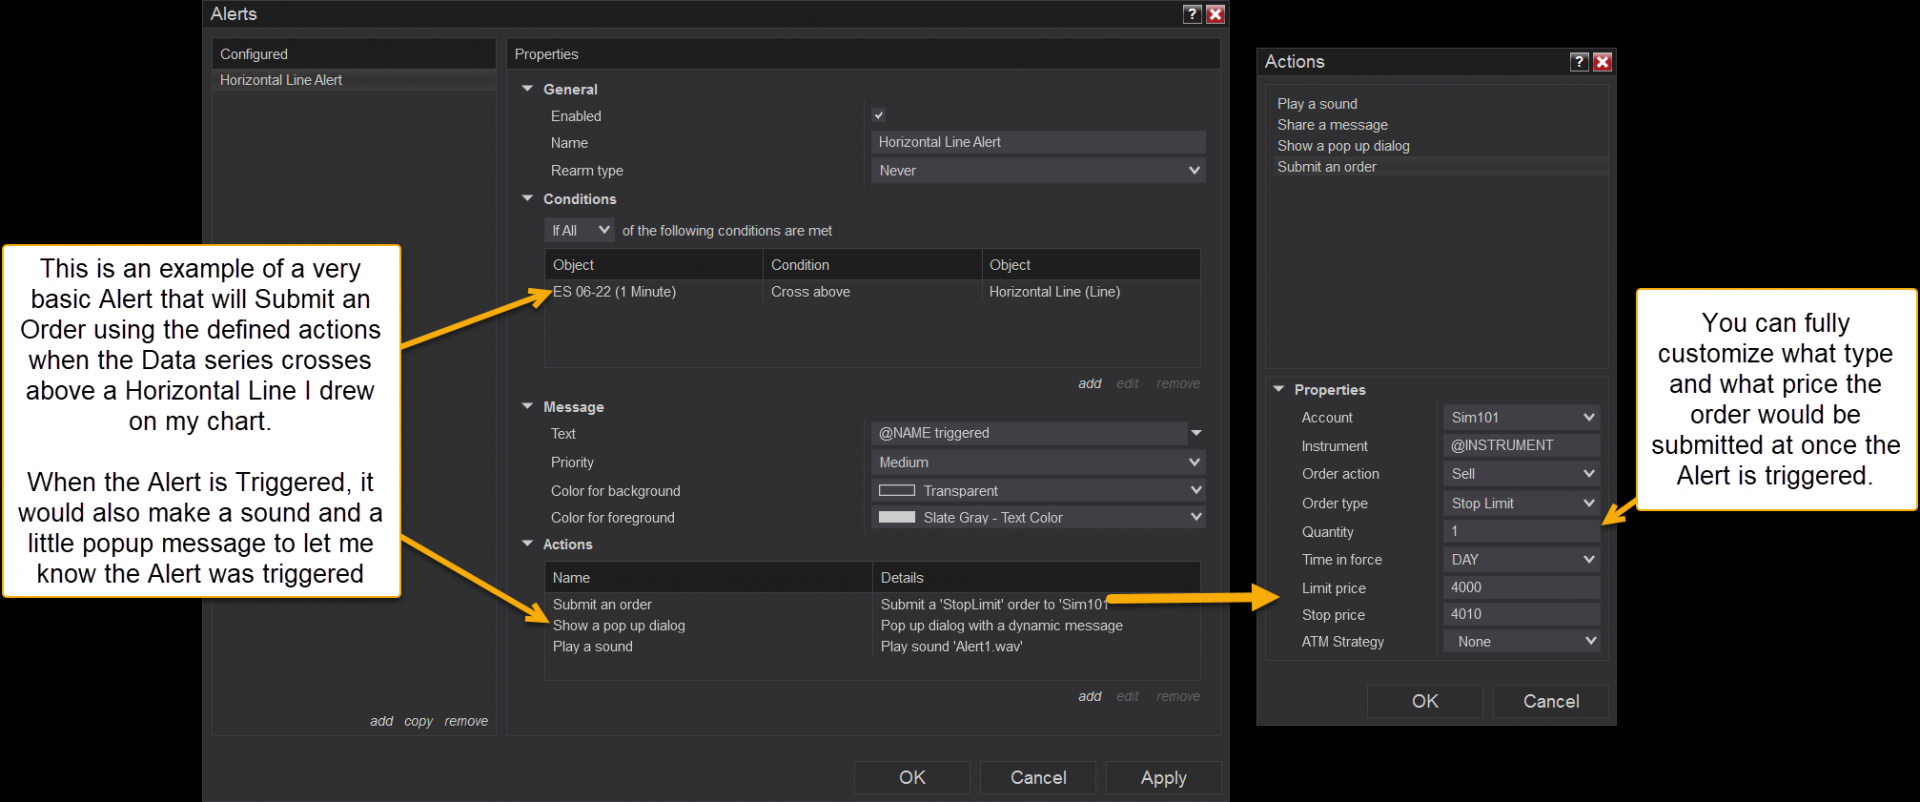This screenshot has width=1920, height=802.
Task: Select Horizontal Line Alert in Configured list
Action: 281,80
